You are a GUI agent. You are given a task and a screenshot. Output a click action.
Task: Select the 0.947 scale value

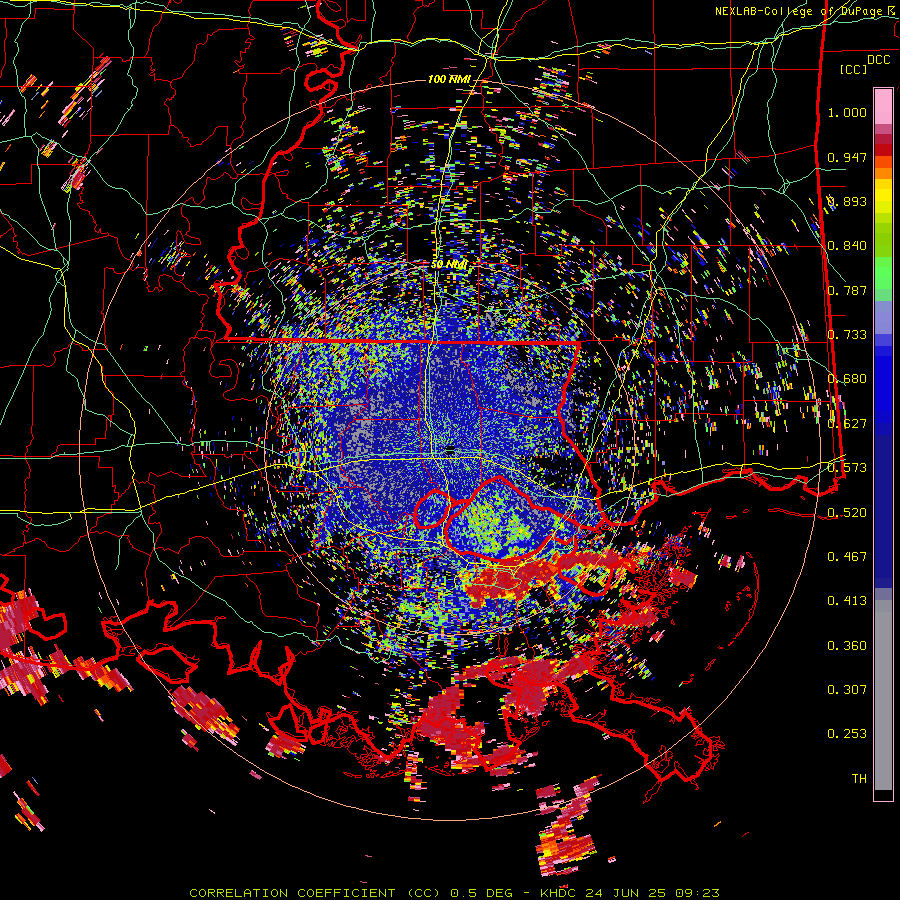[x=847, y=157]
